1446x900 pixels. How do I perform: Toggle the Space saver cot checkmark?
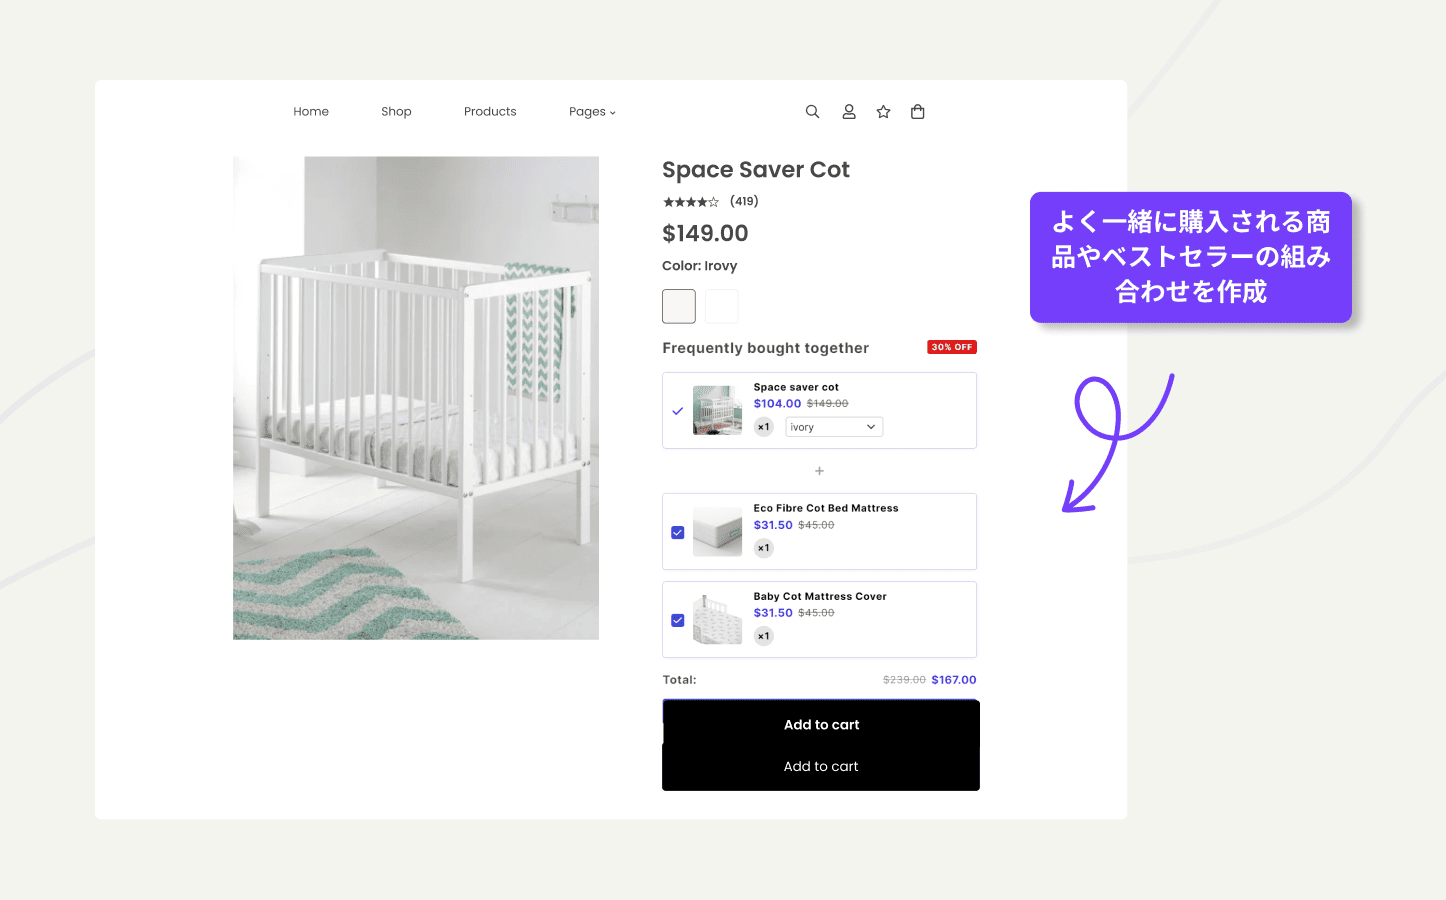coord(678,411)
